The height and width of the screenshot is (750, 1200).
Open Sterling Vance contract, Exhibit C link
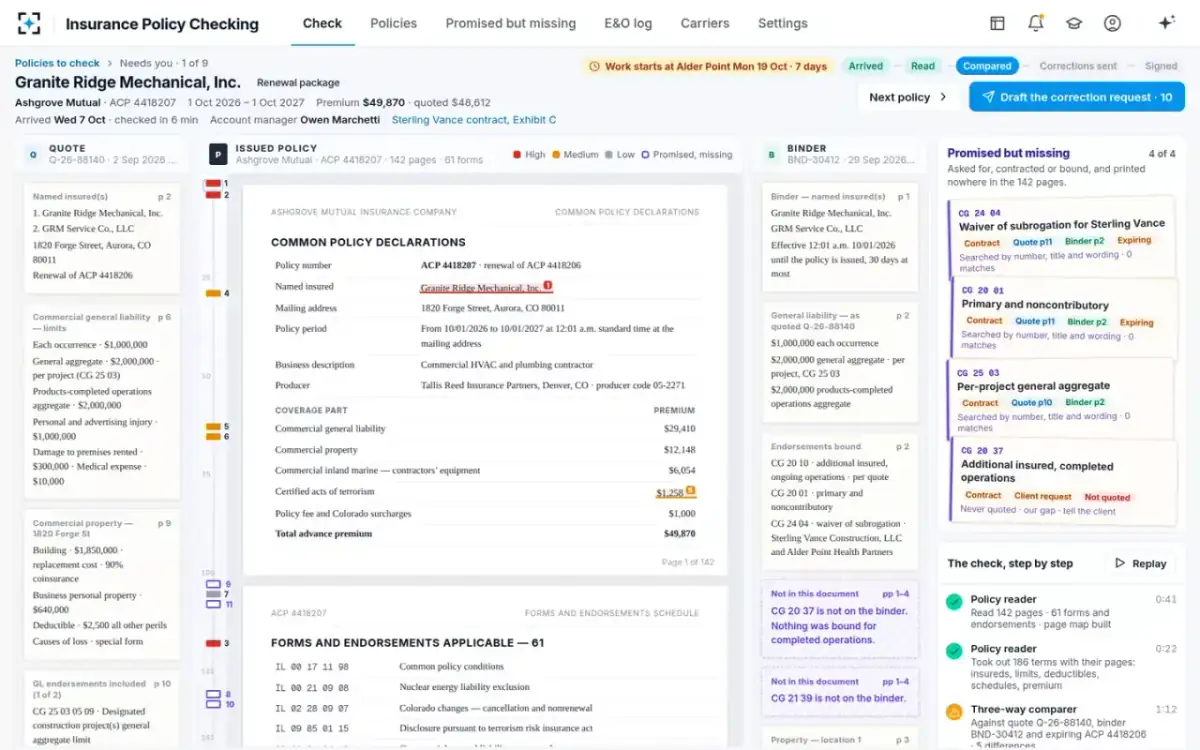point(474,120)
